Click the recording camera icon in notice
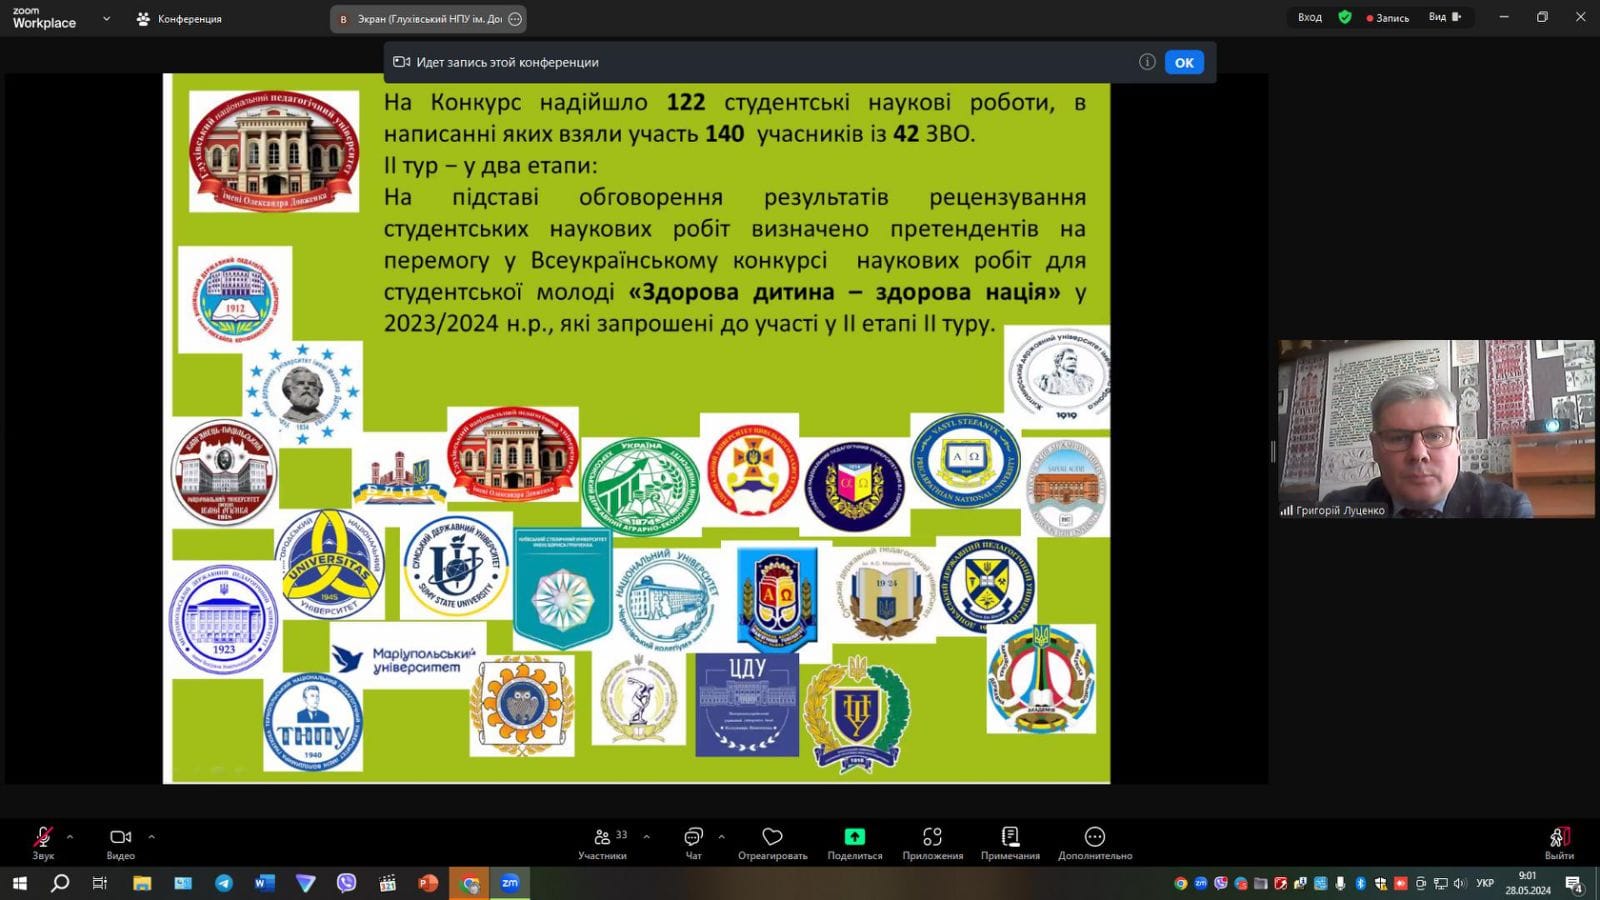 tap(401, 62)
